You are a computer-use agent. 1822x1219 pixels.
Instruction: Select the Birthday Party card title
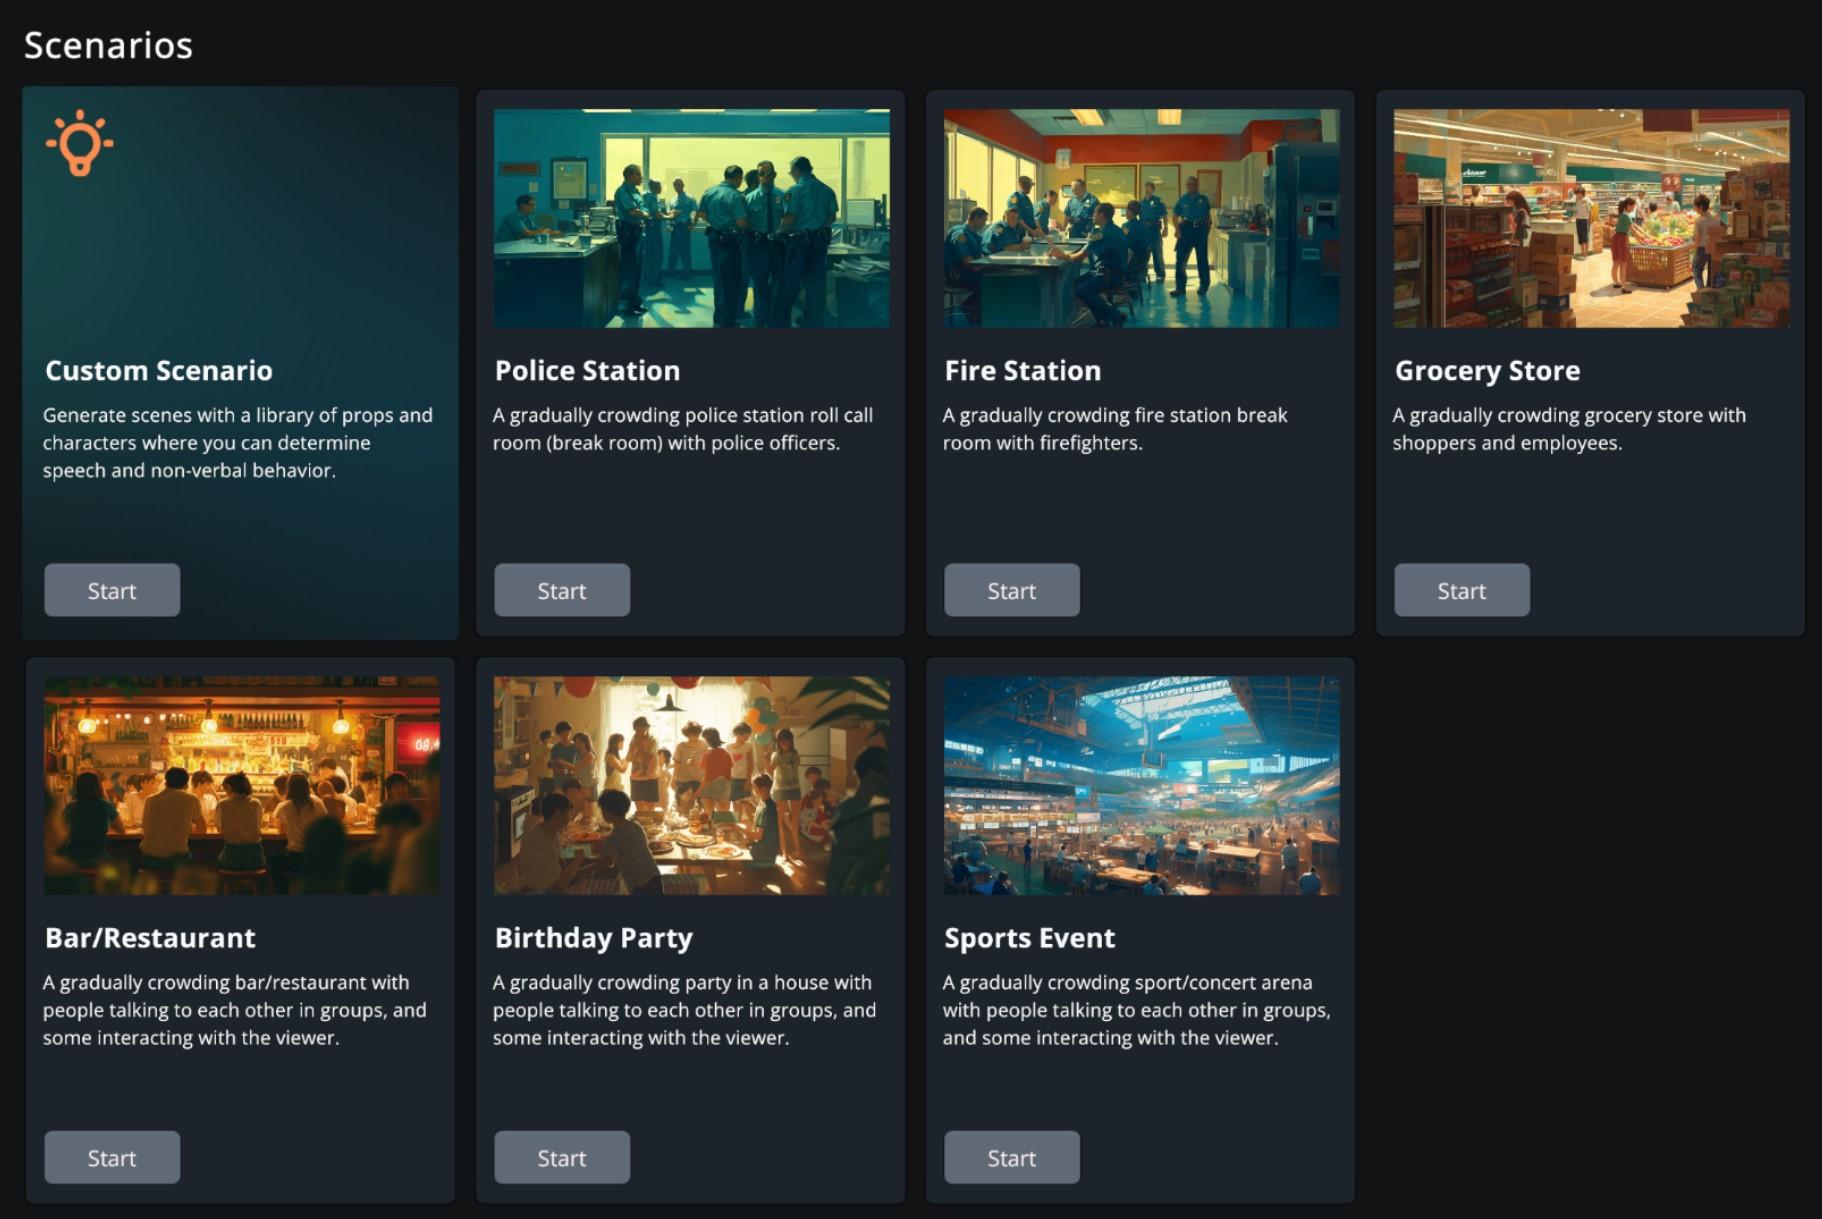click(x=593, y=938)
